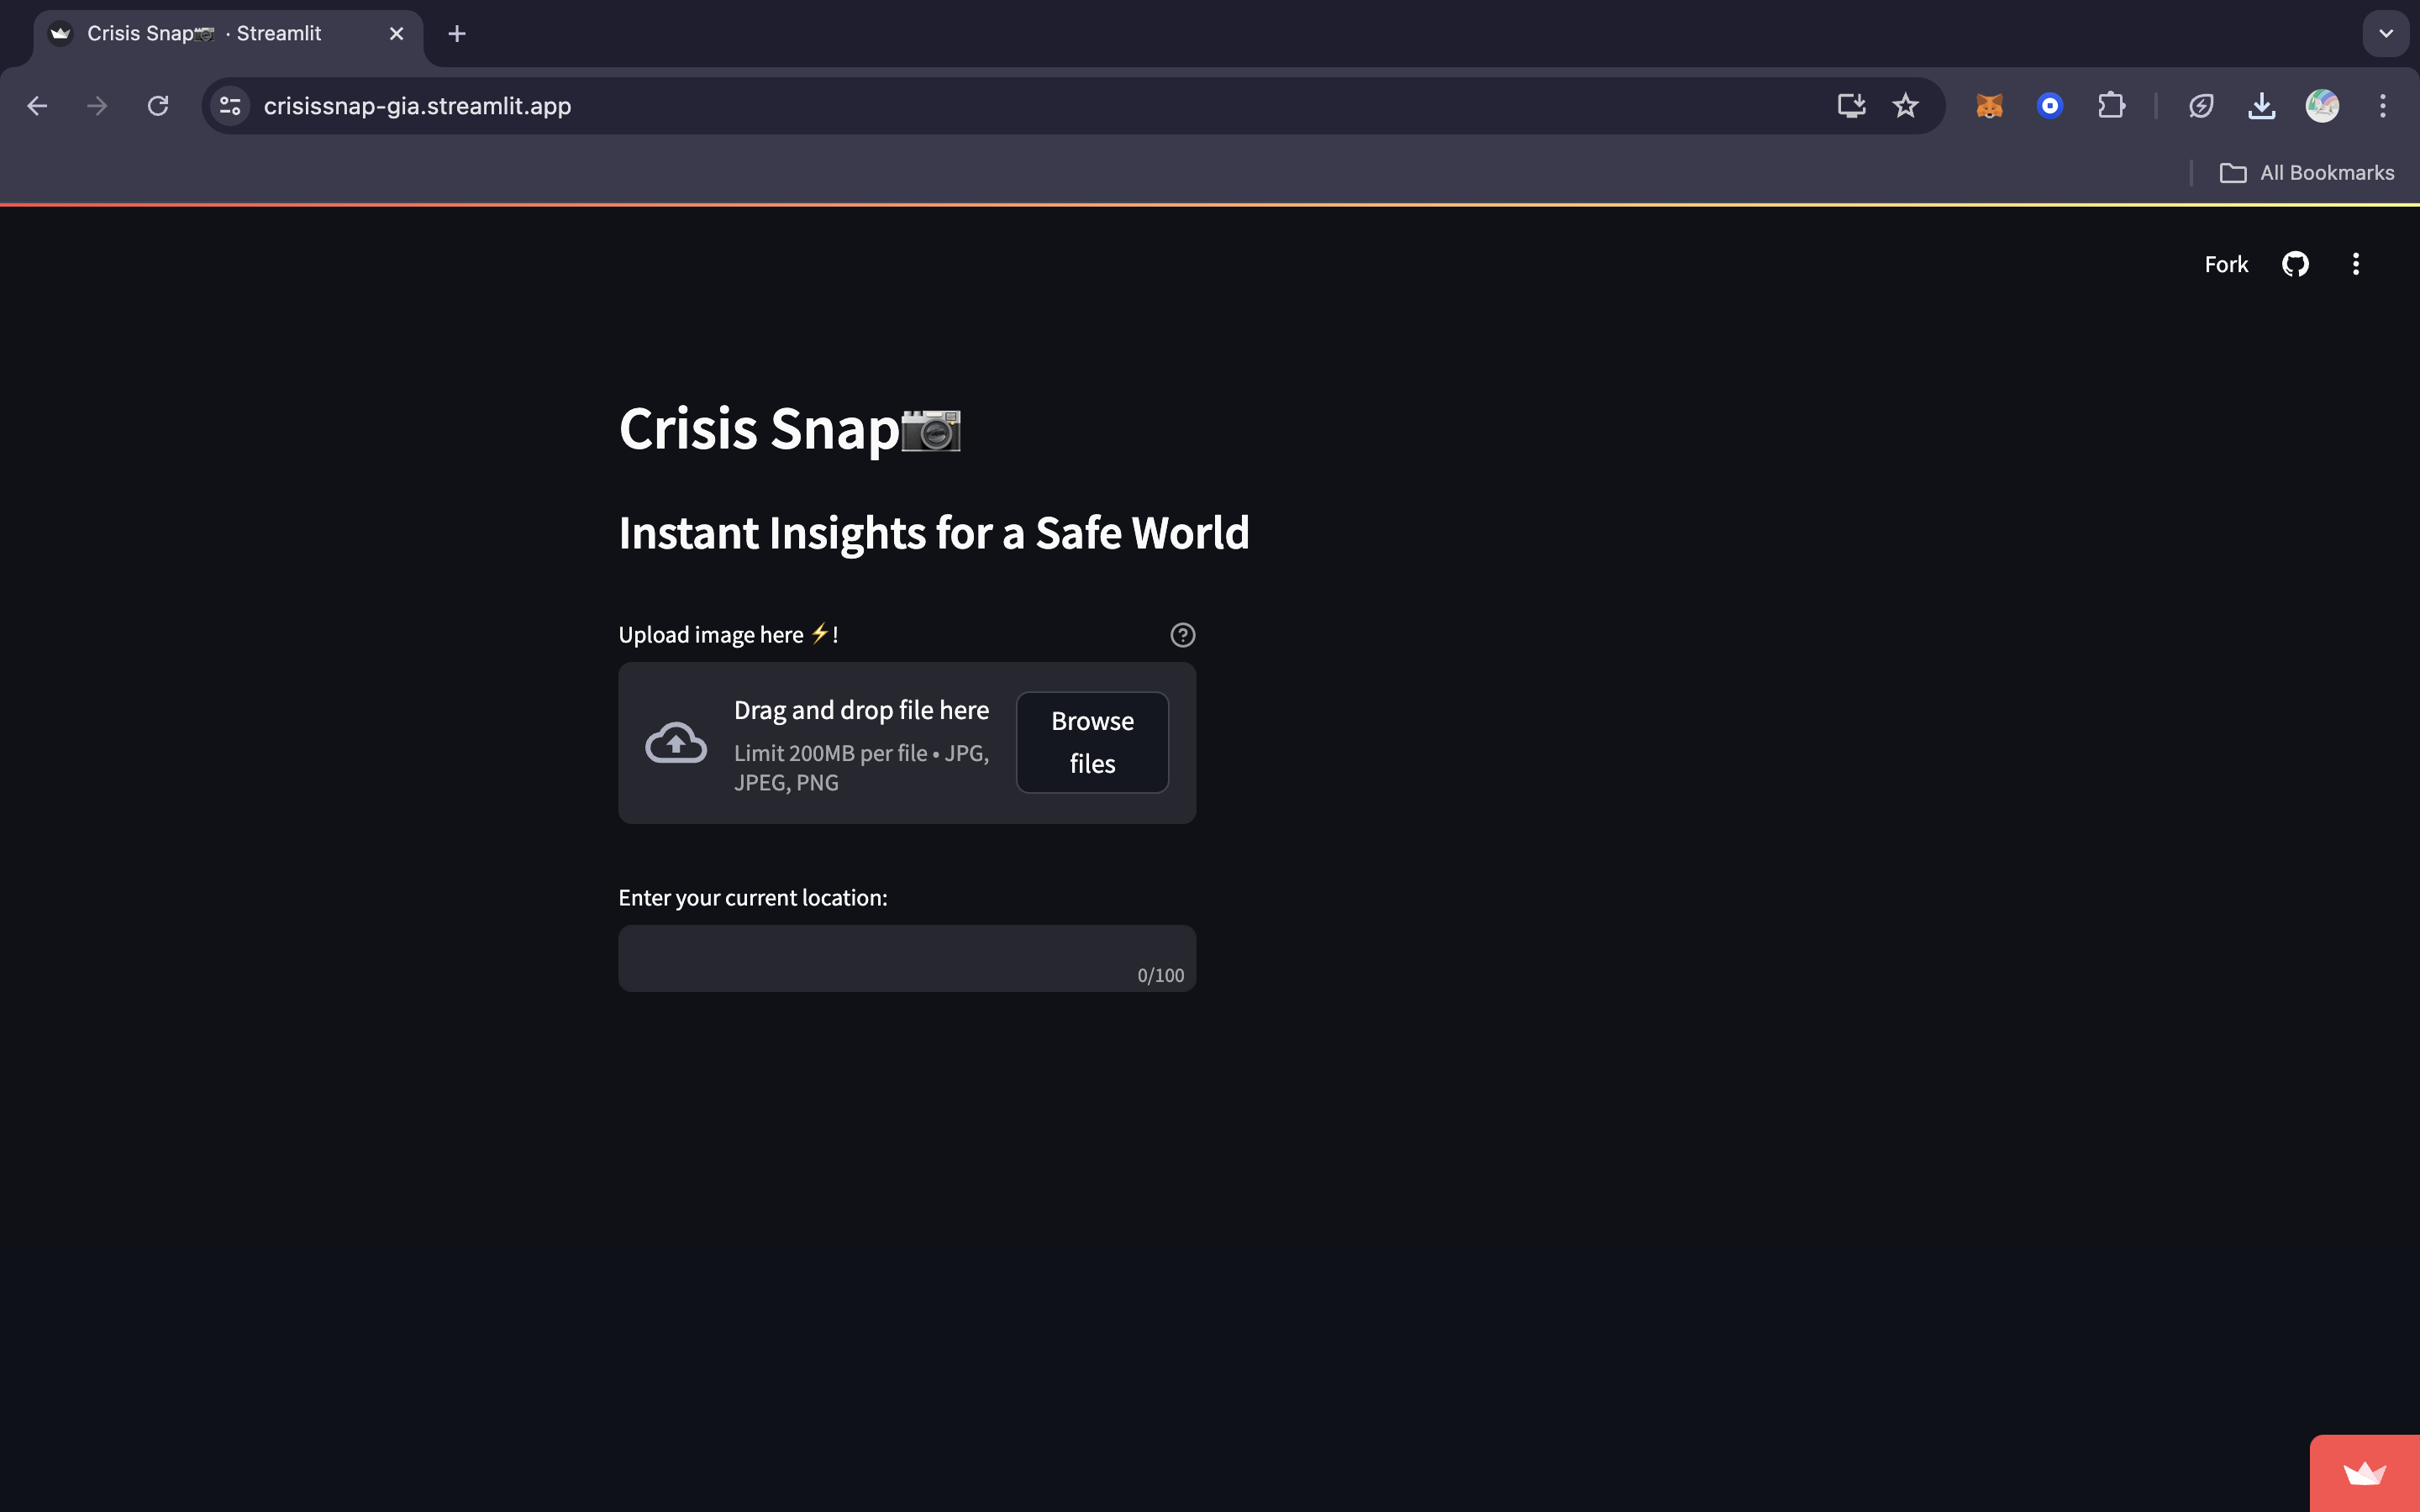Open Chrome's three-dot menu
Image resolution: width=2420 pixels, height=1512 pixels.
[x=2383, y=106]
